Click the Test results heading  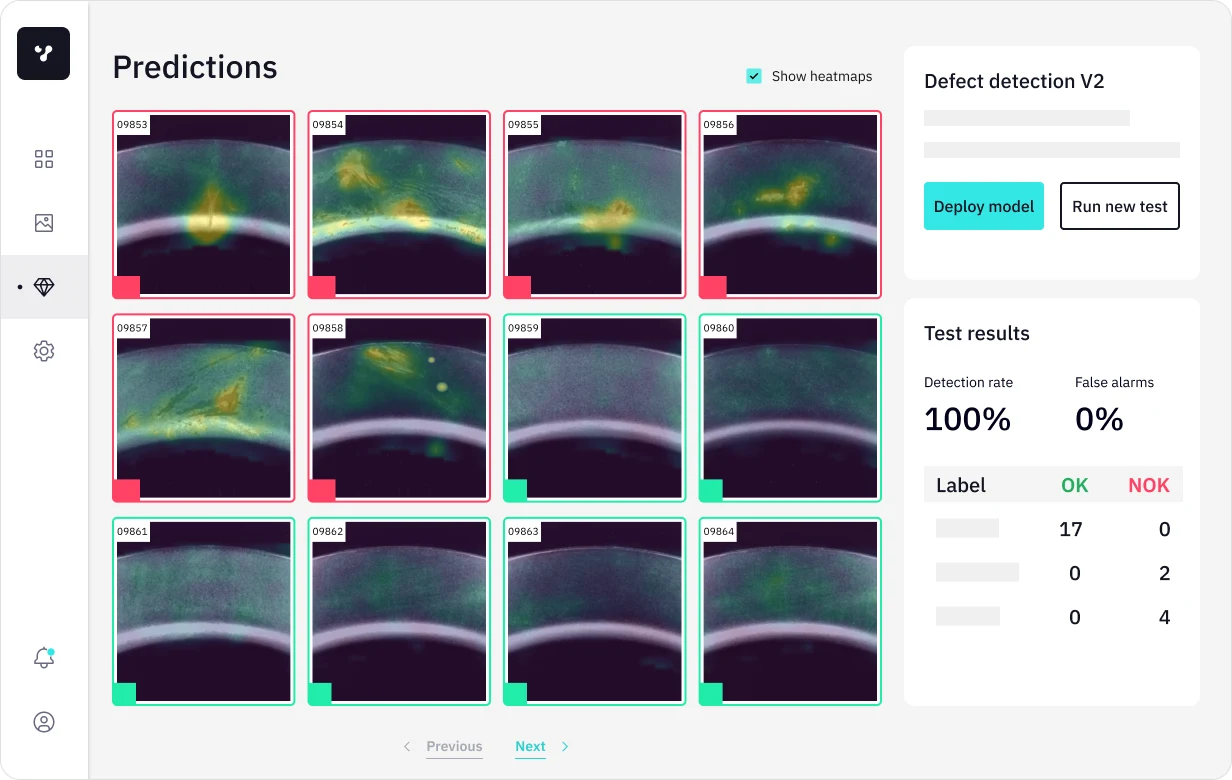(x=977, y=333)
